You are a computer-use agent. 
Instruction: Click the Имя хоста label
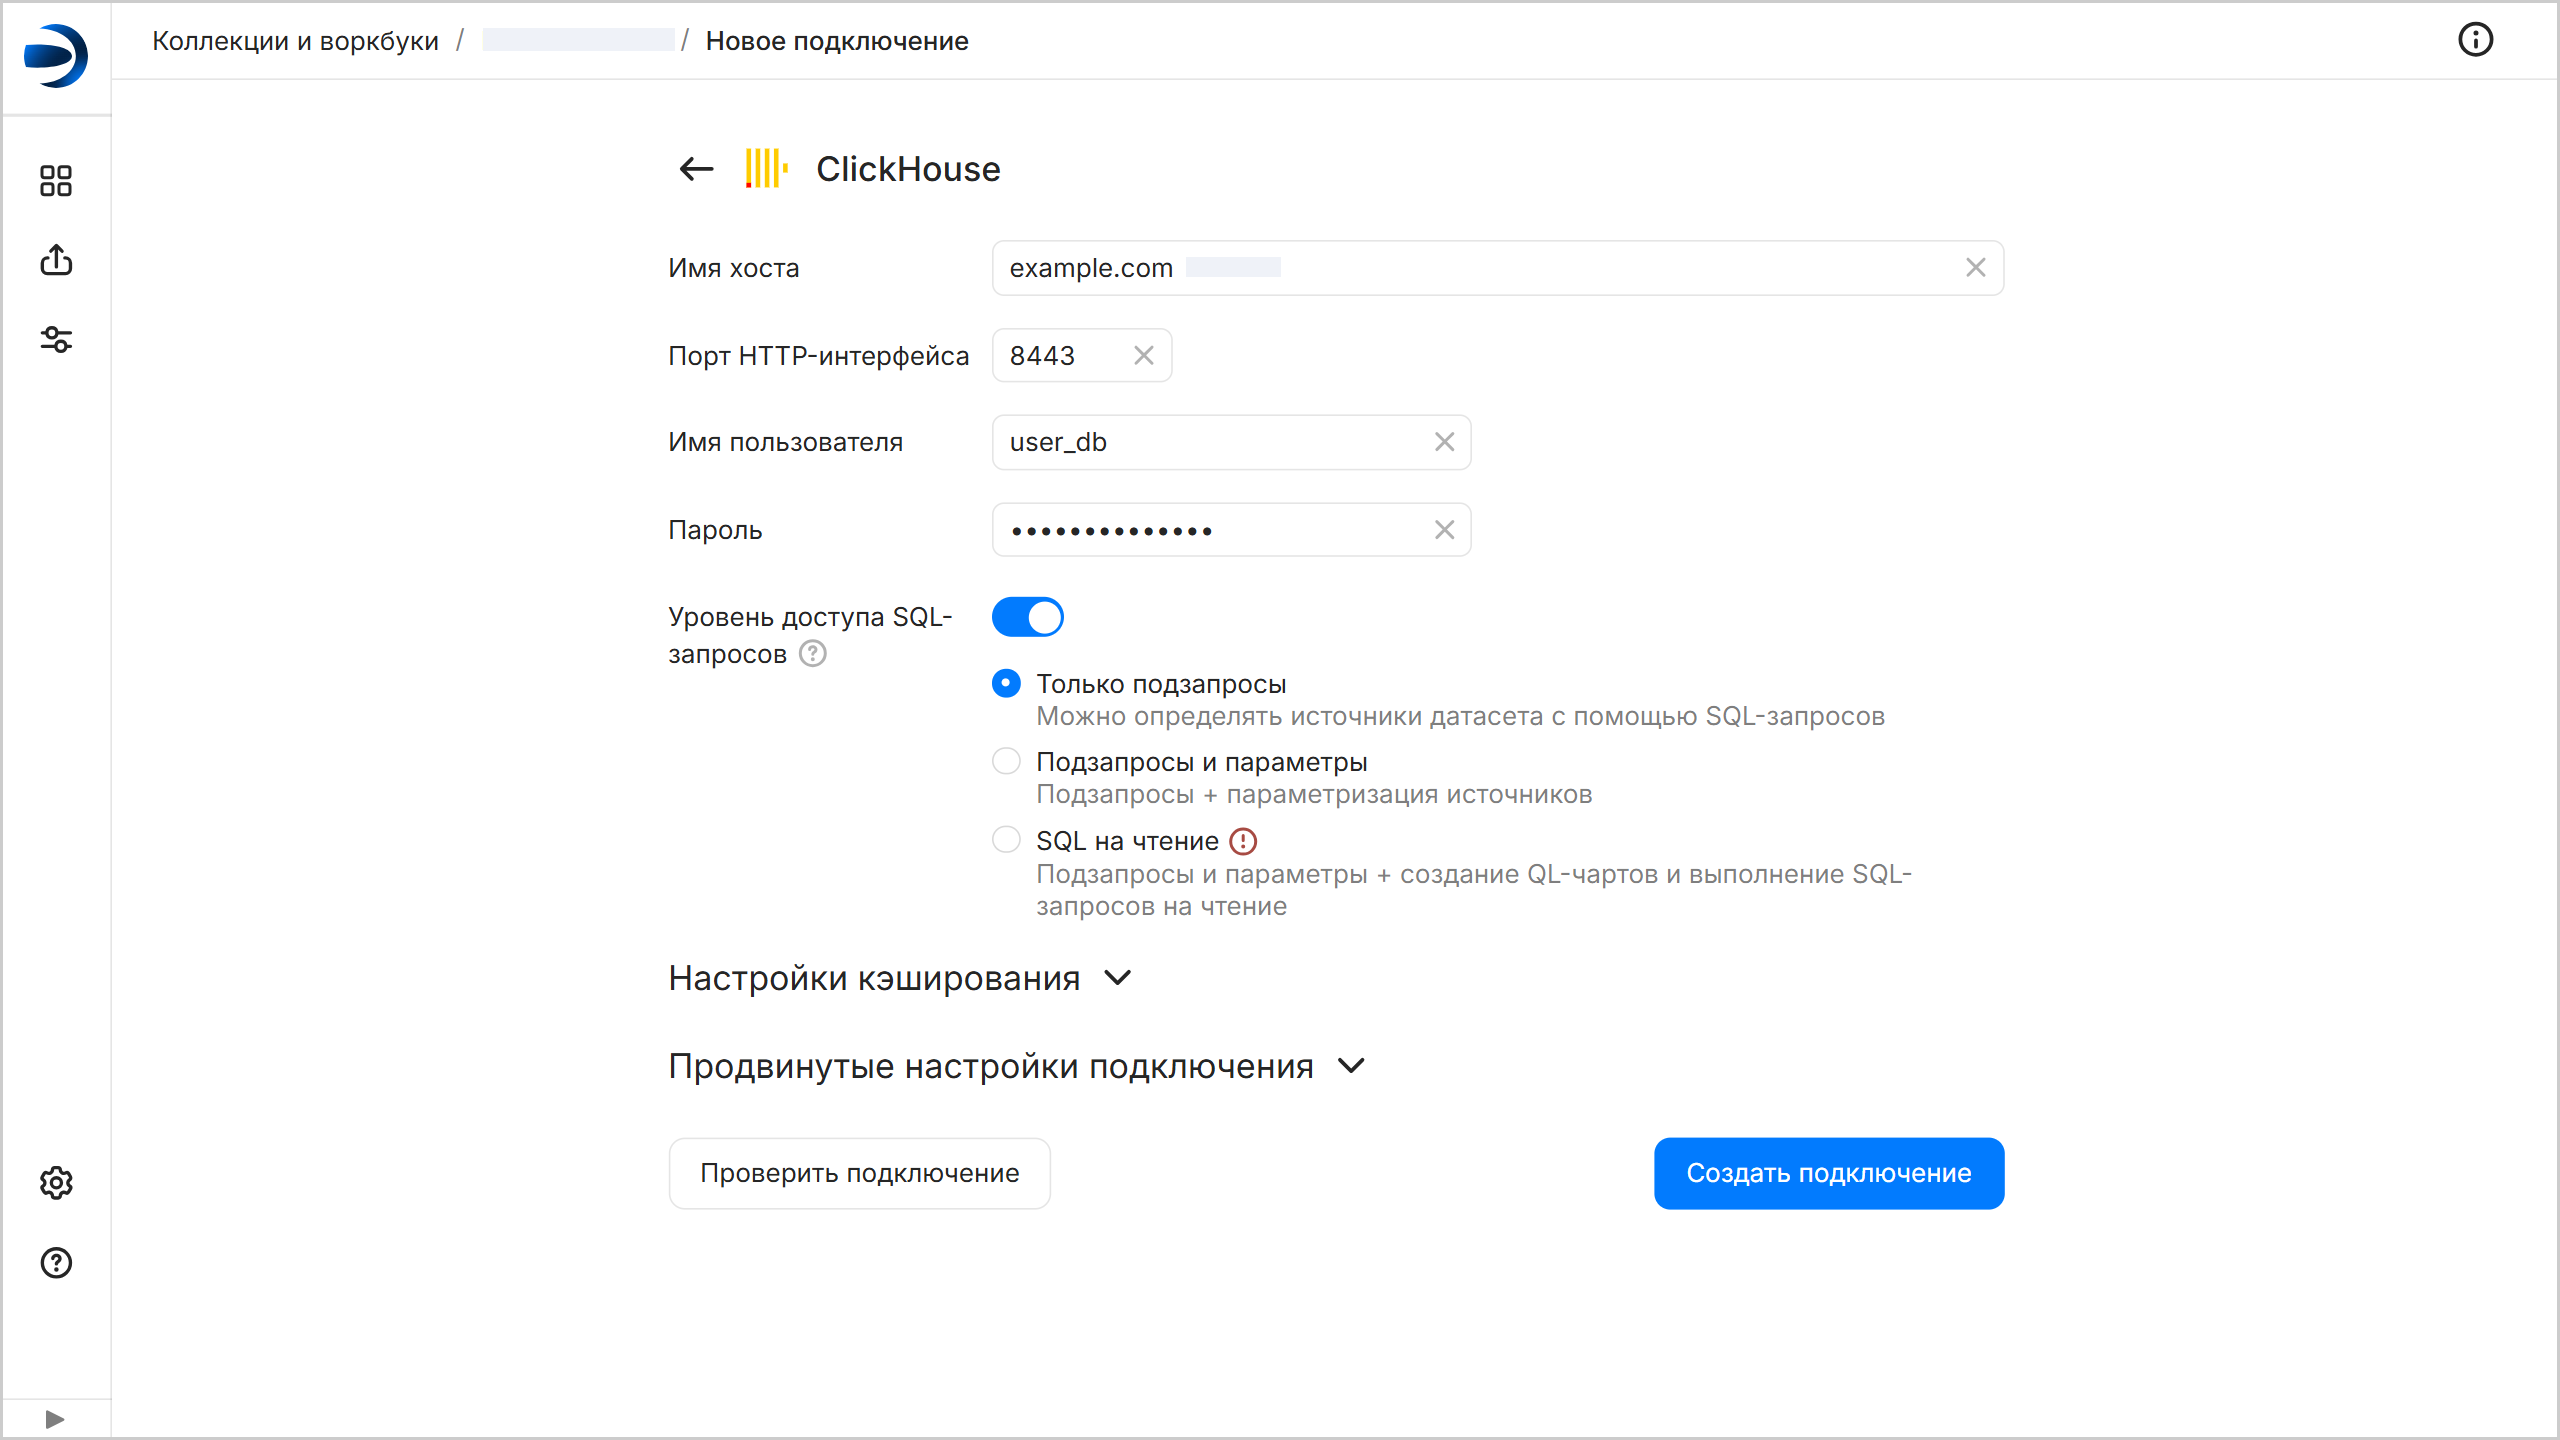tap(734, 268)
